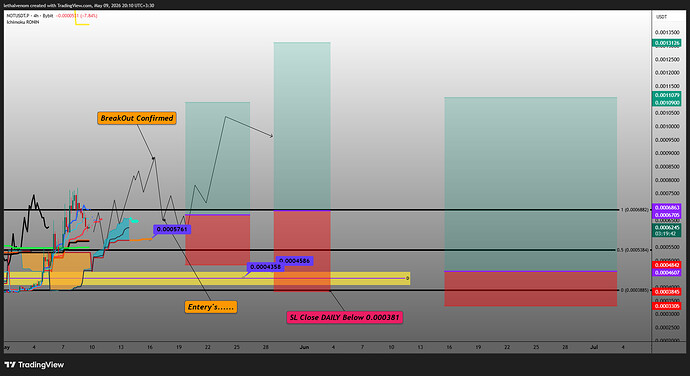Image resolution: width=690 pixels, height=376 pixels.
Task: Click the 0.0011079 green price axis tag
Action: click(x=667, y=95)
